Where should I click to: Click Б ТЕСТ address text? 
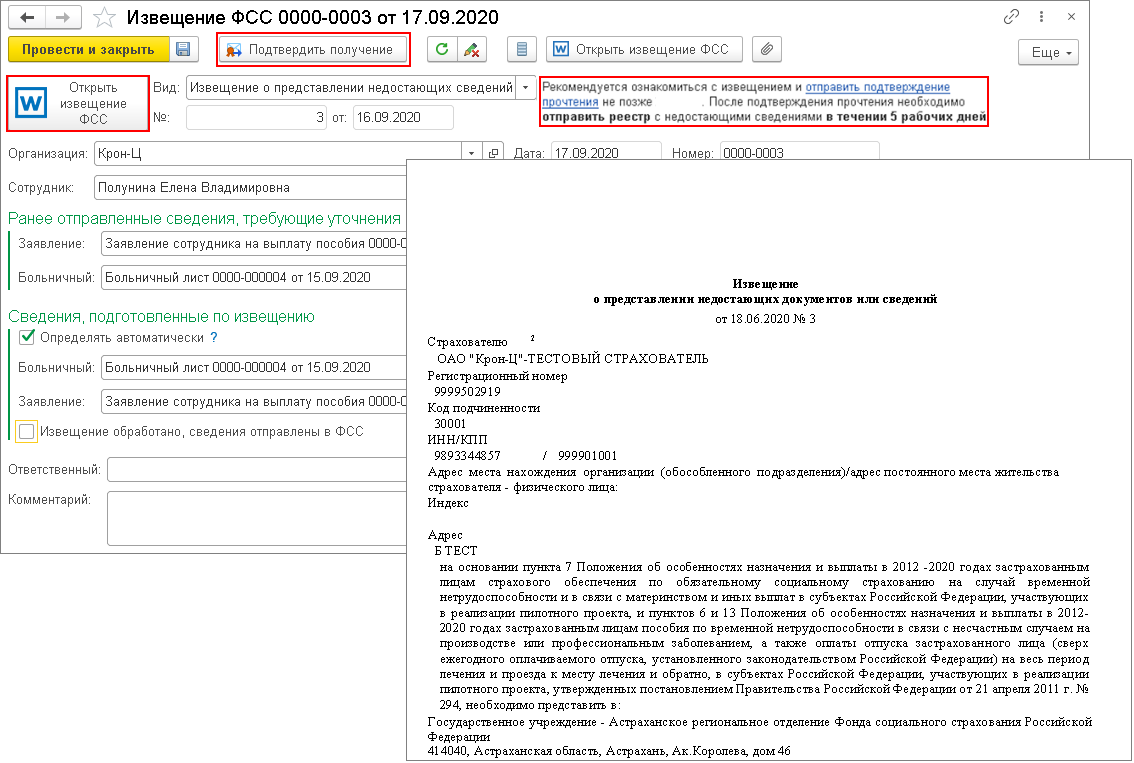point(456,551)
